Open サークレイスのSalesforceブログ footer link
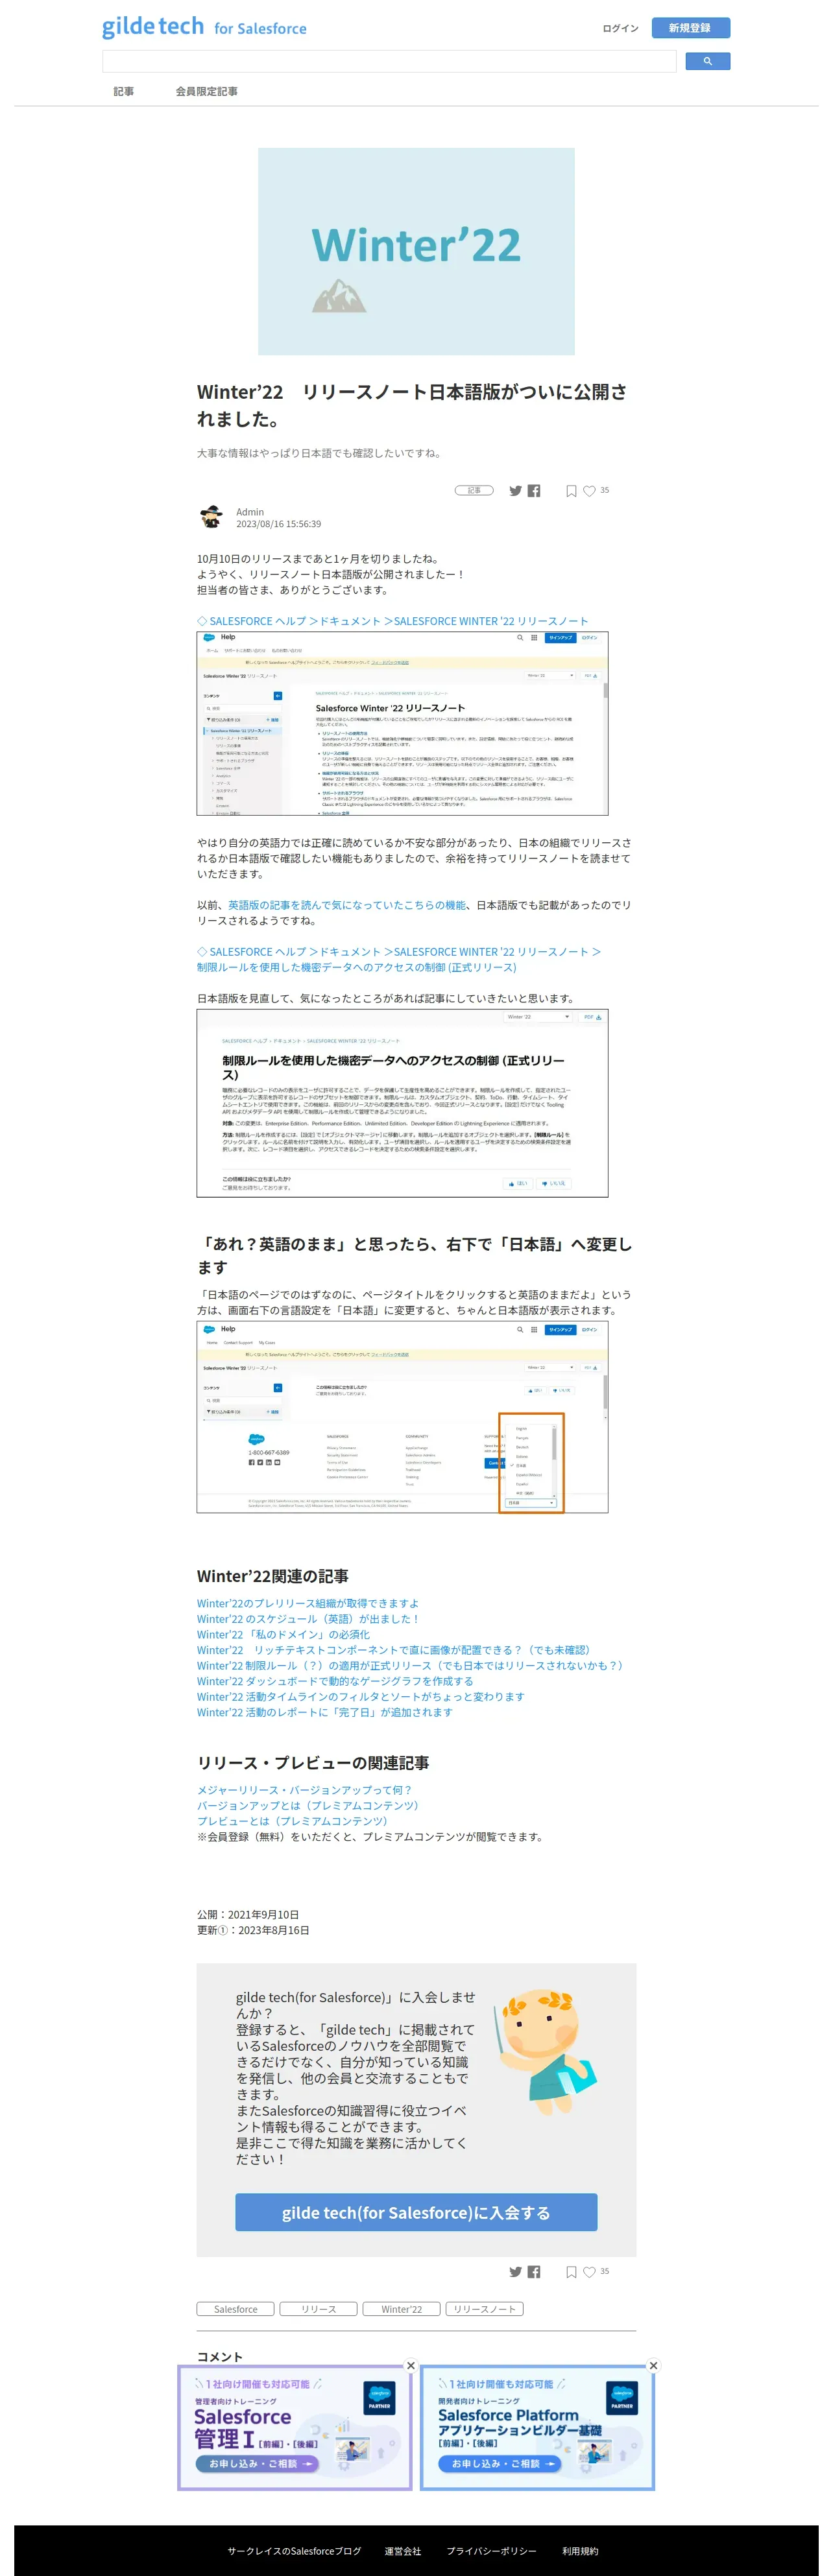833x2576 pixels. 294,2551
